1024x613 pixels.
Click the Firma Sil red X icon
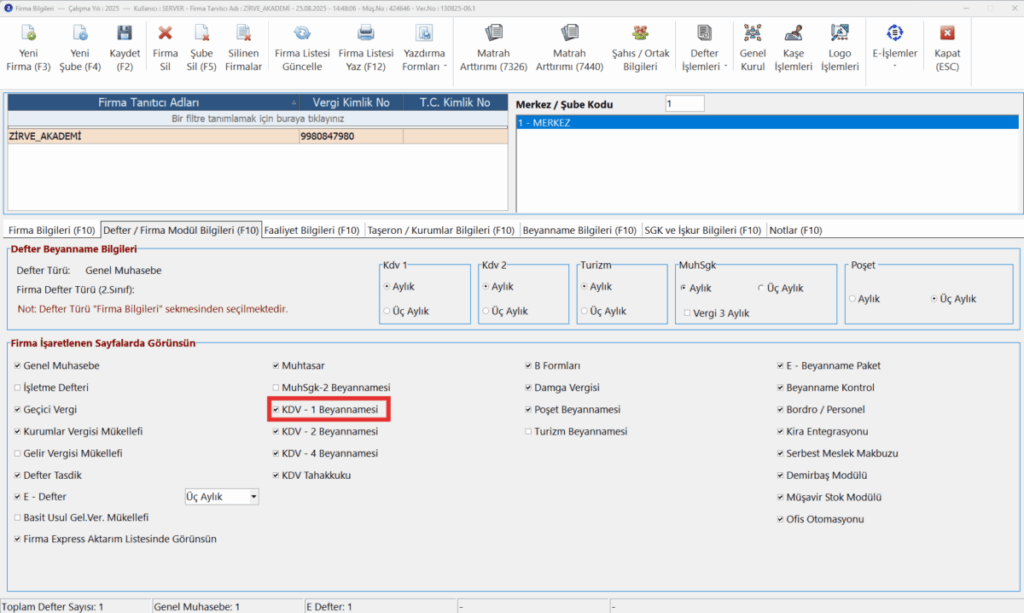[165, 33]
